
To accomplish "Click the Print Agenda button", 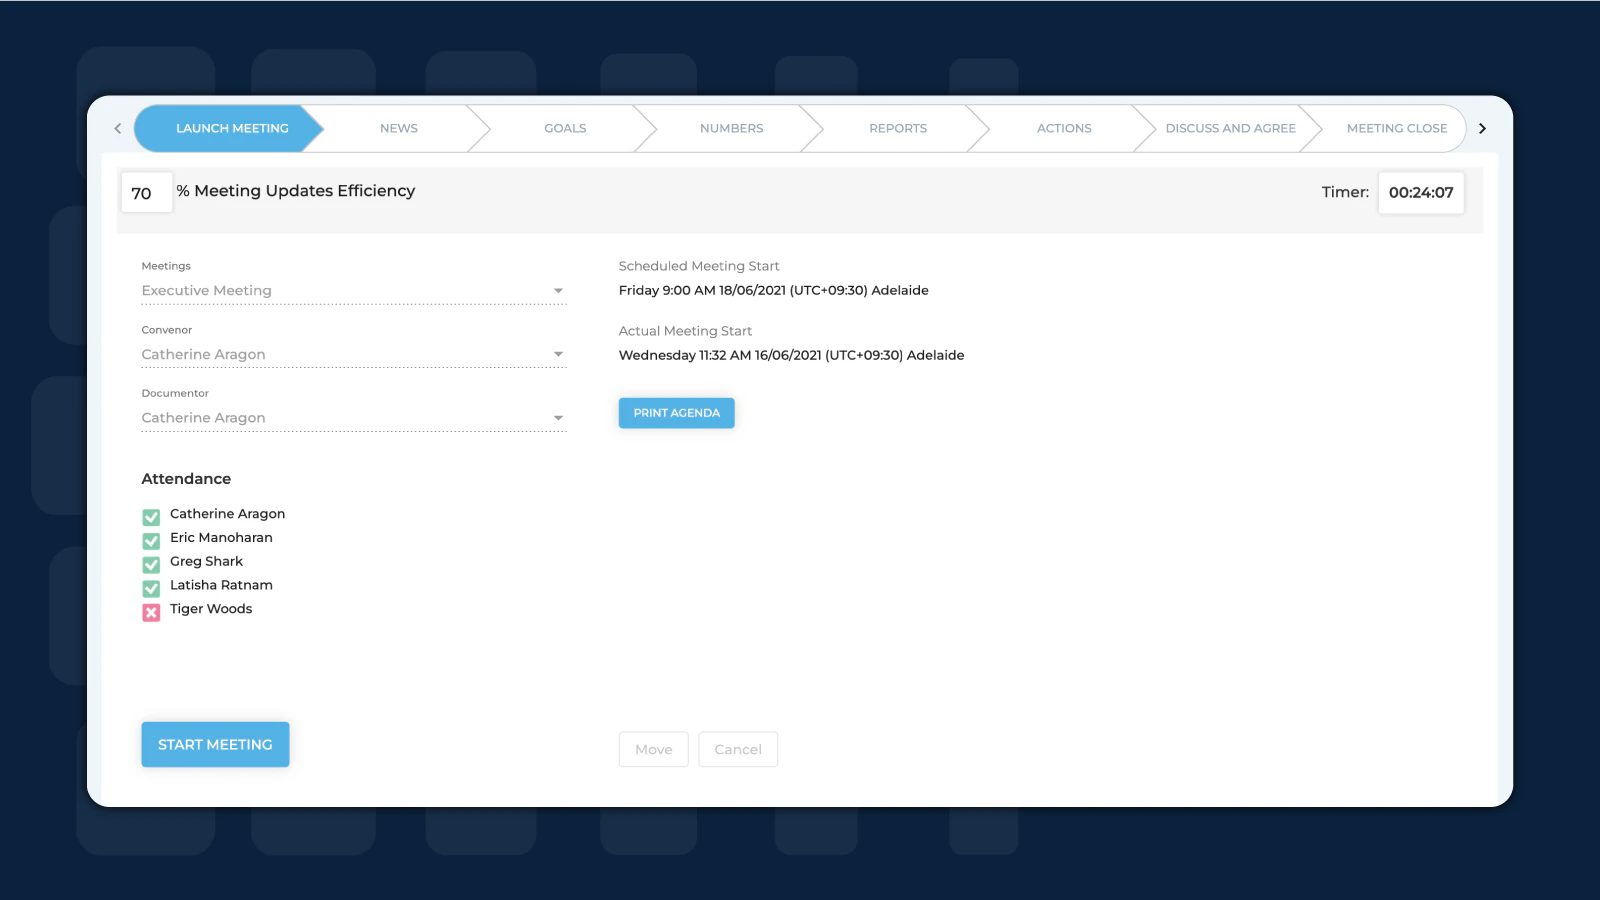I will pos(676,412).
